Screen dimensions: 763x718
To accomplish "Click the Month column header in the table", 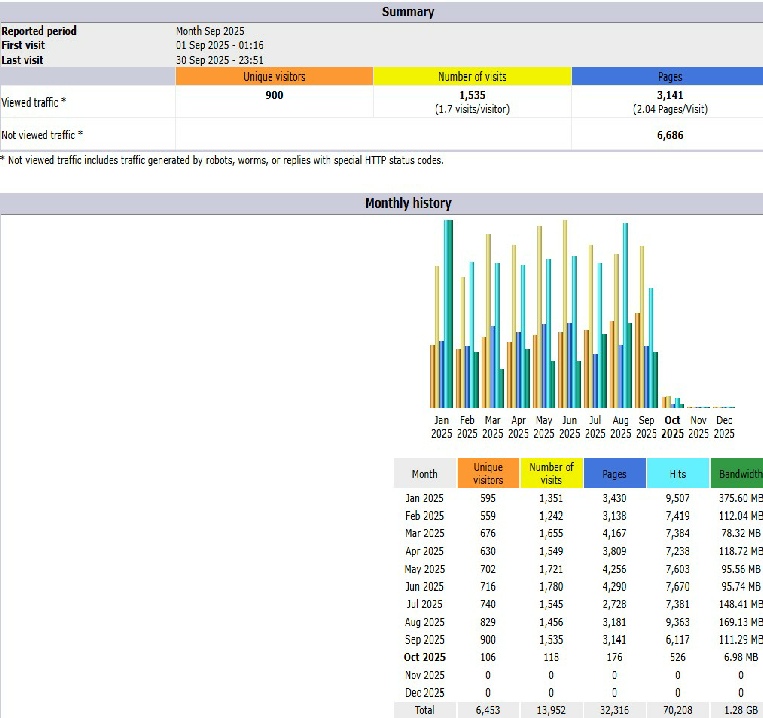I will pos(425,474).
